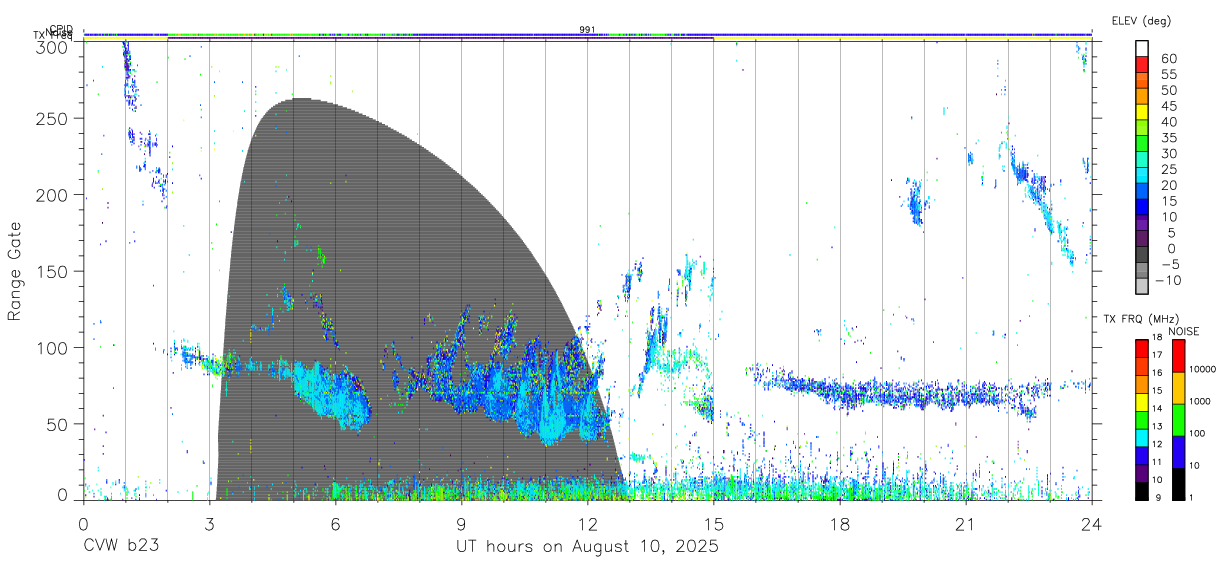Image resolution: width=1228 pixels, height=567 pixels.
Task: Click the hour 3 tick label on time axis
Action: pyautogui.click(x=210, y=523)
